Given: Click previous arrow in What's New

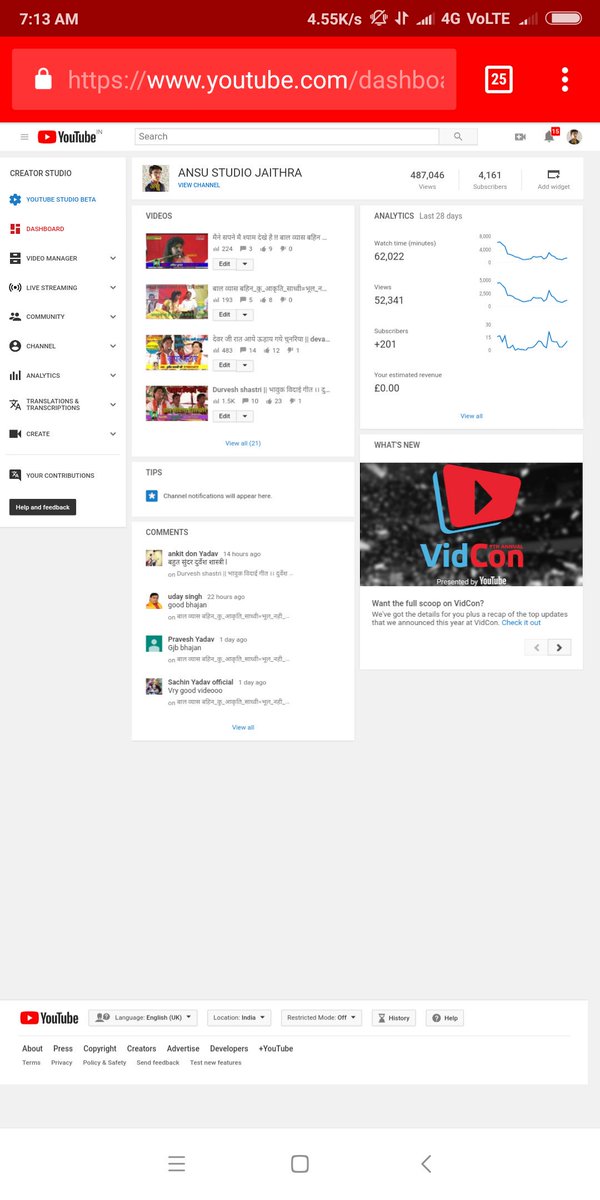Looking at the screenshot, I should [537, 647].
